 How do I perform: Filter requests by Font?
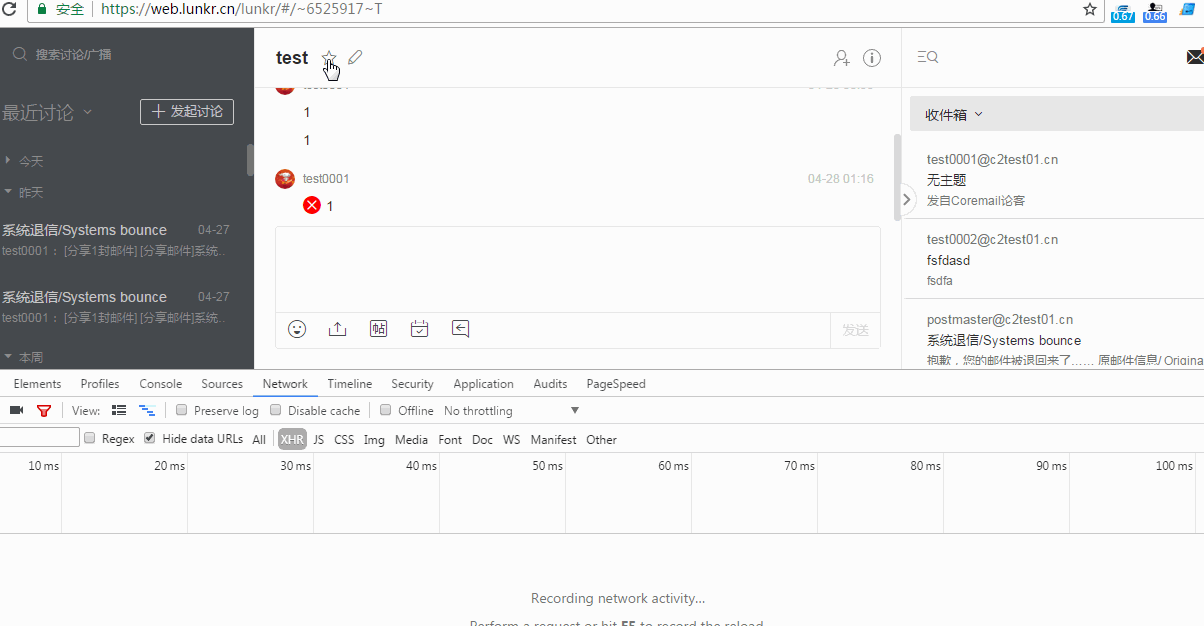[450, 440]
